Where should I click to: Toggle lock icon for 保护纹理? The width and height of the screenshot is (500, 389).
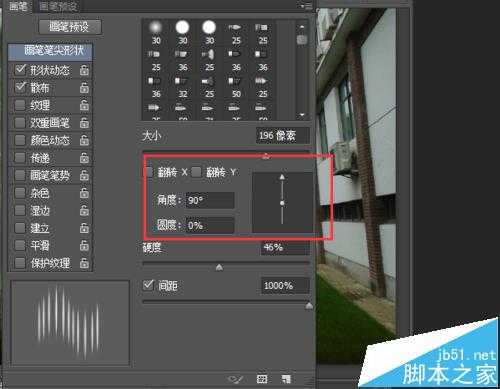84,263
